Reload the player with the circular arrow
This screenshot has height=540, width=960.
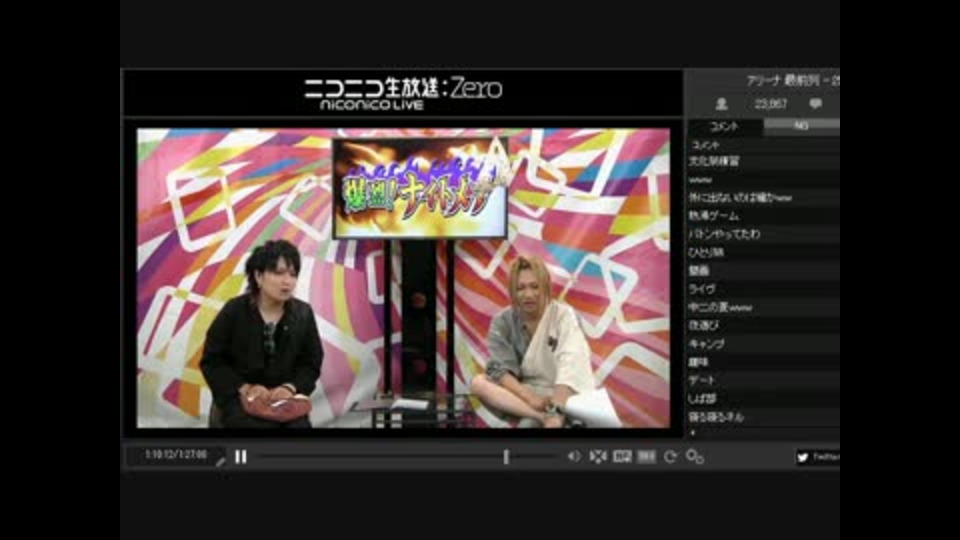coord(670,457)
